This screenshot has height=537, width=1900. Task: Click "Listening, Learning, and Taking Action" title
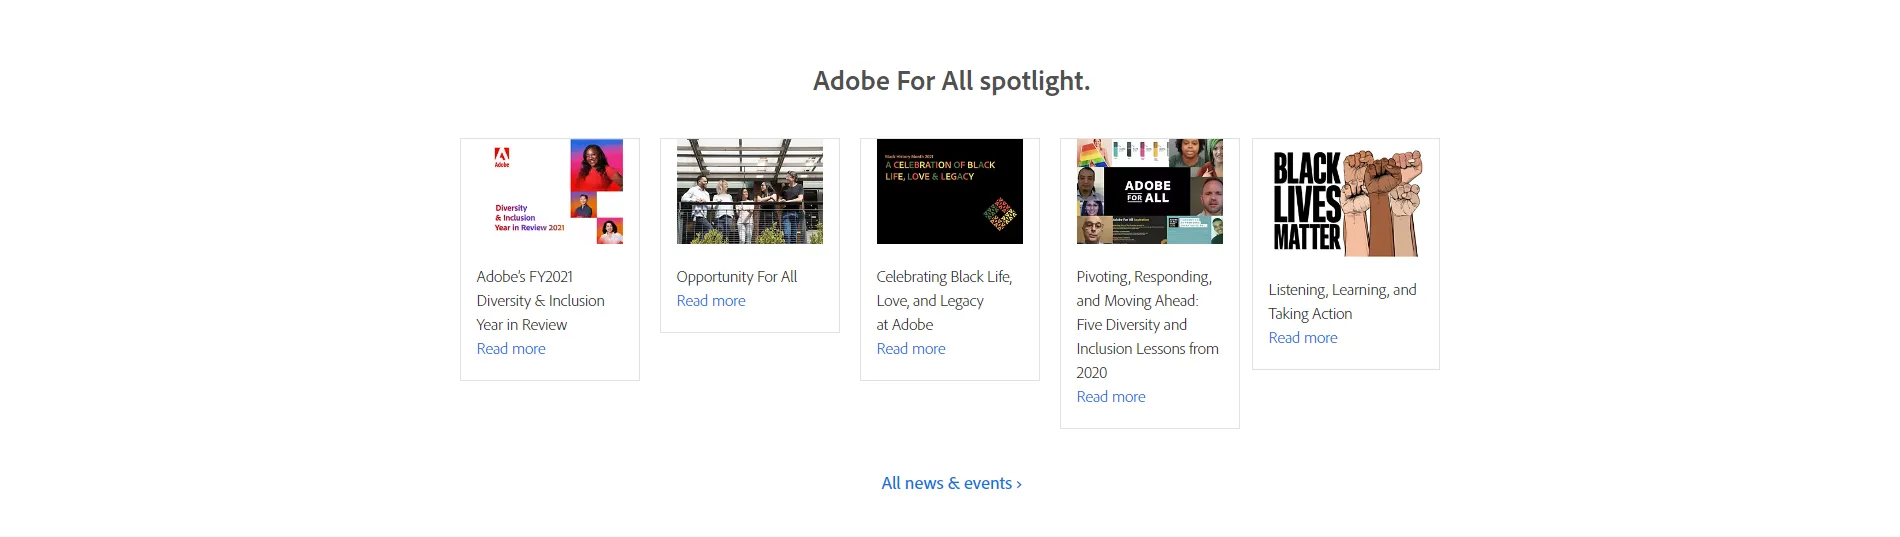[x=1343, y=302]
